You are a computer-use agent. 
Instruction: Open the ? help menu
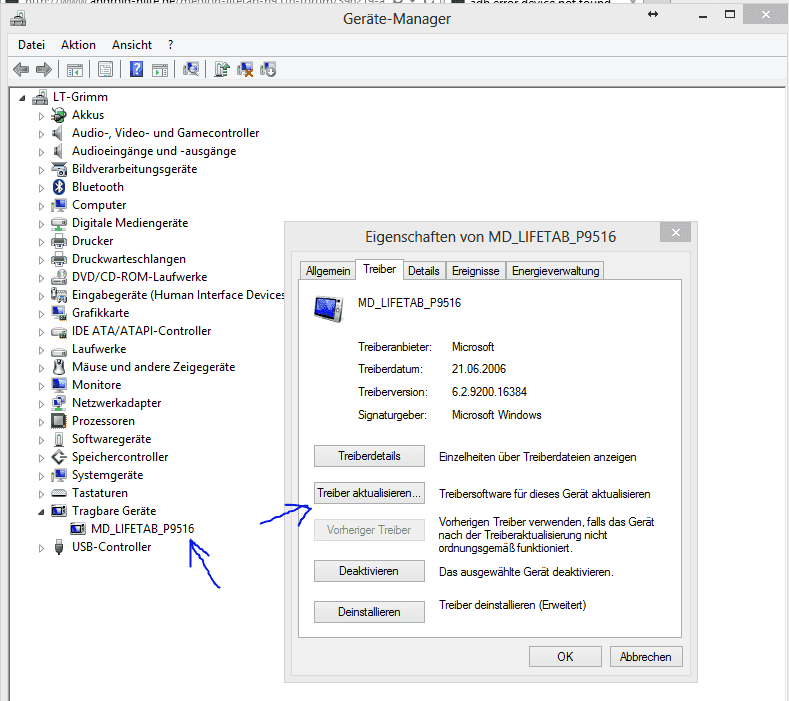(171, 45)
